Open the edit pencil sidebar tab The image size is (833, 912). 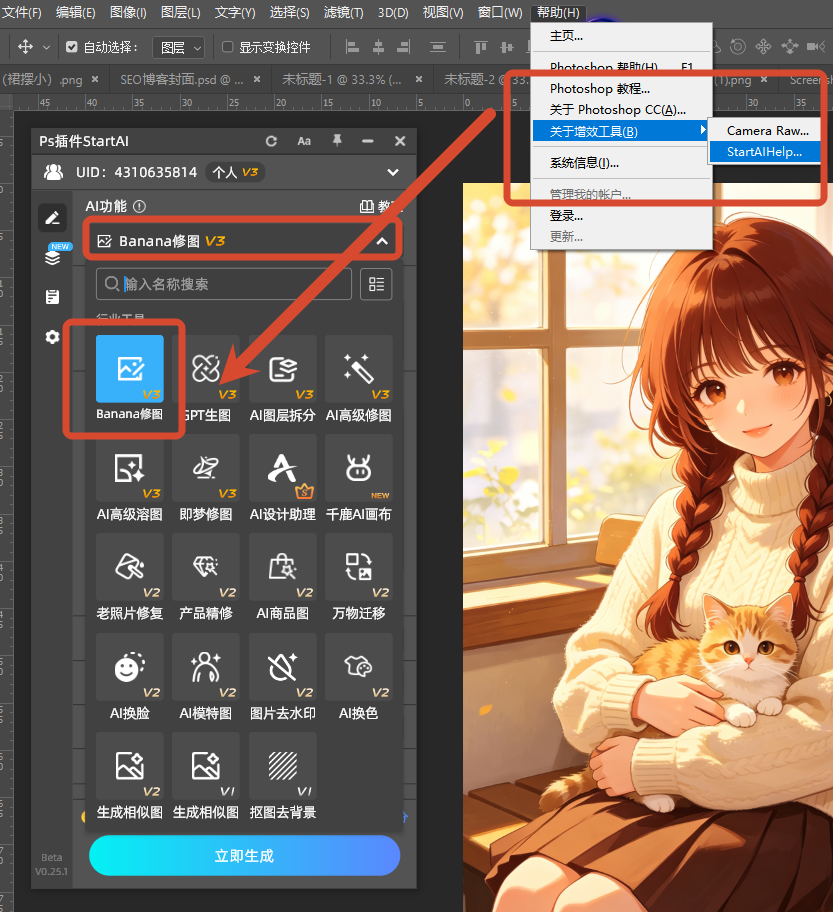click(x=52, y=218)
